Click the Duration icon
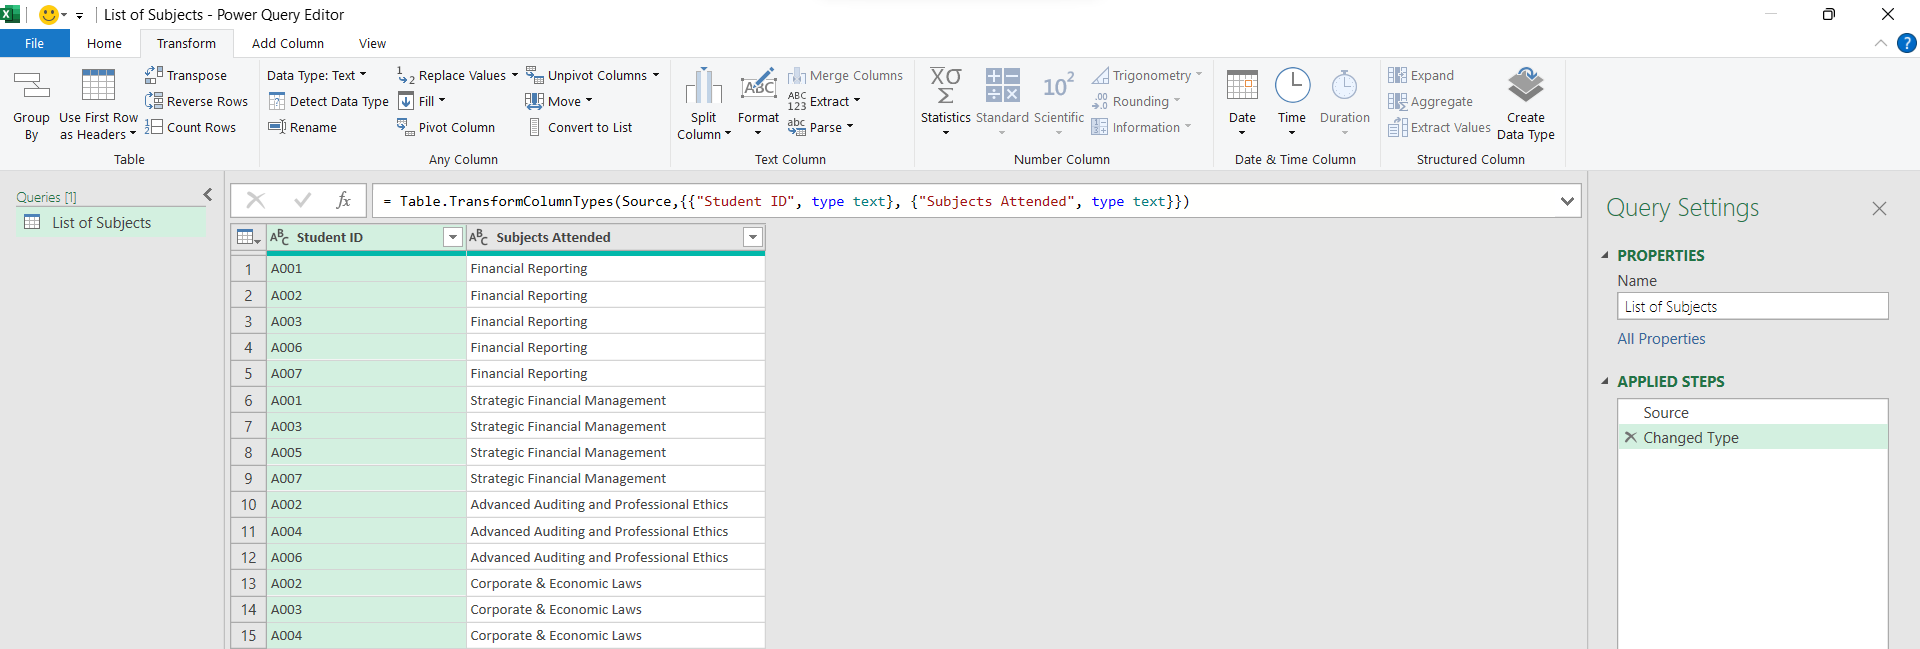1920x649 pixels. tap(1345, 85)
